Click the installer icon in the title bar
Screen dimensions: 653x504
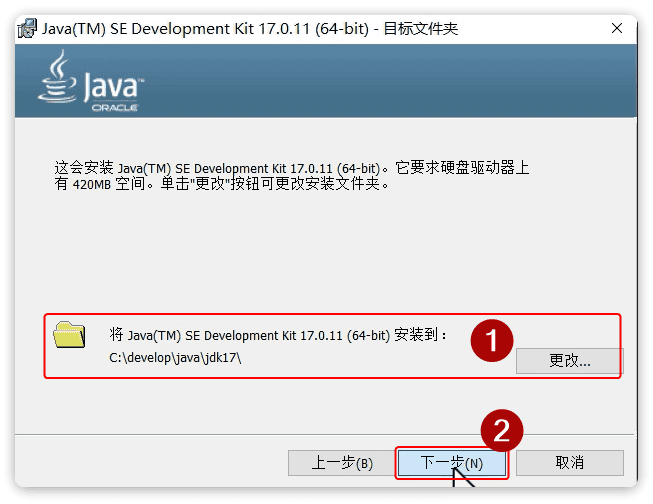tap(27, 28)
